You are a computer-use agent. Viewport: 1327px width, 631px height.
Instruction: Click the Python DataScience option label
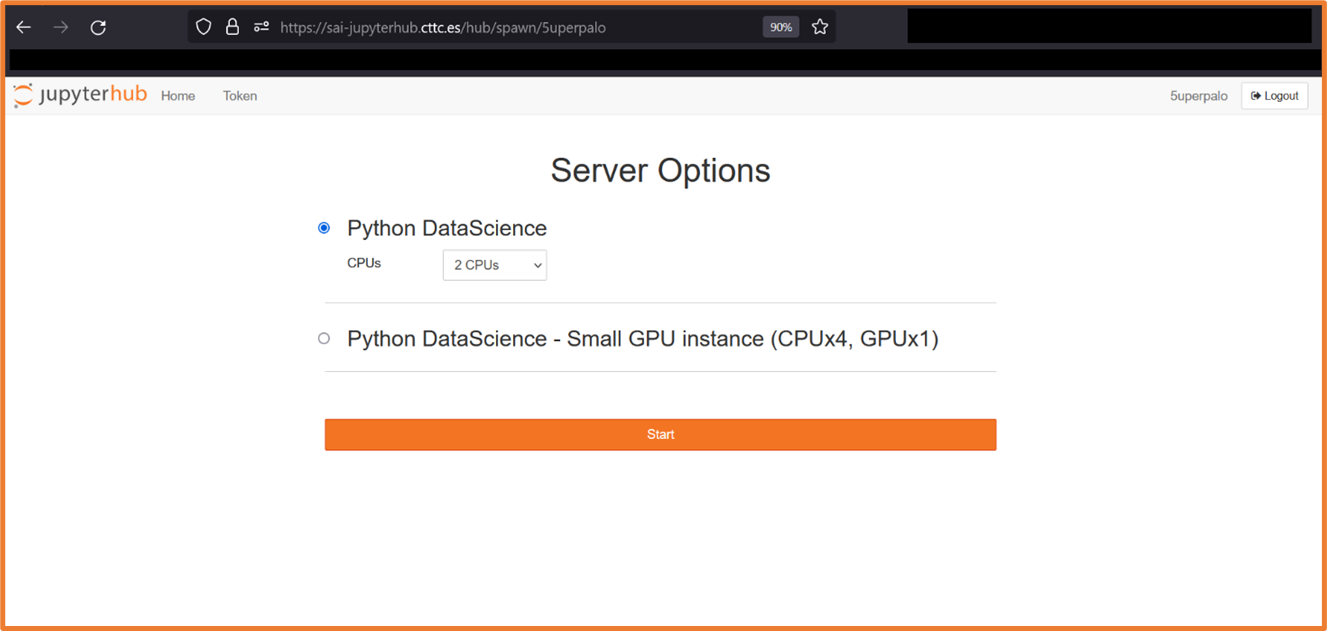[x=446, y=228]
